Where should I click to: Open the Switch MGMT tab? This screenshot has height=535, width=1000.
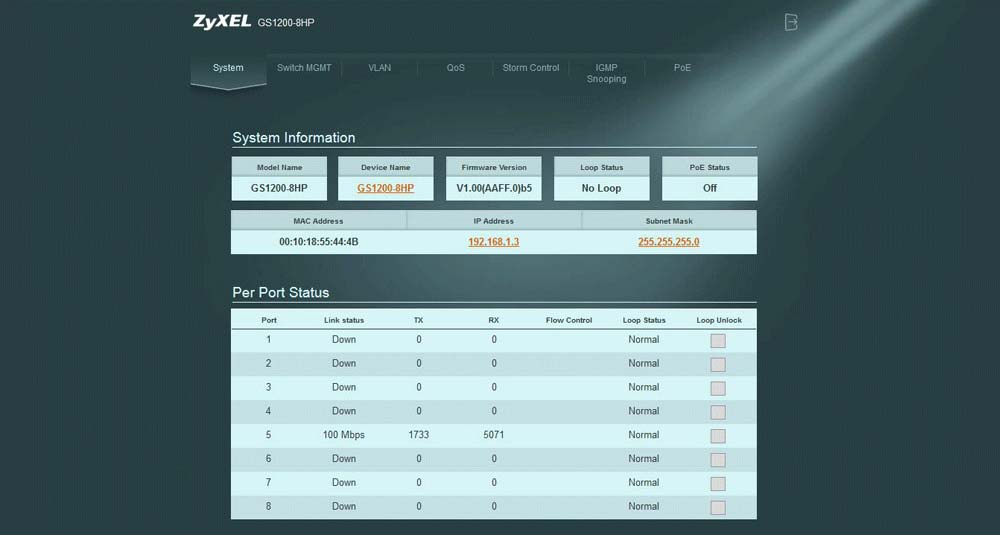tap(304, 68)
